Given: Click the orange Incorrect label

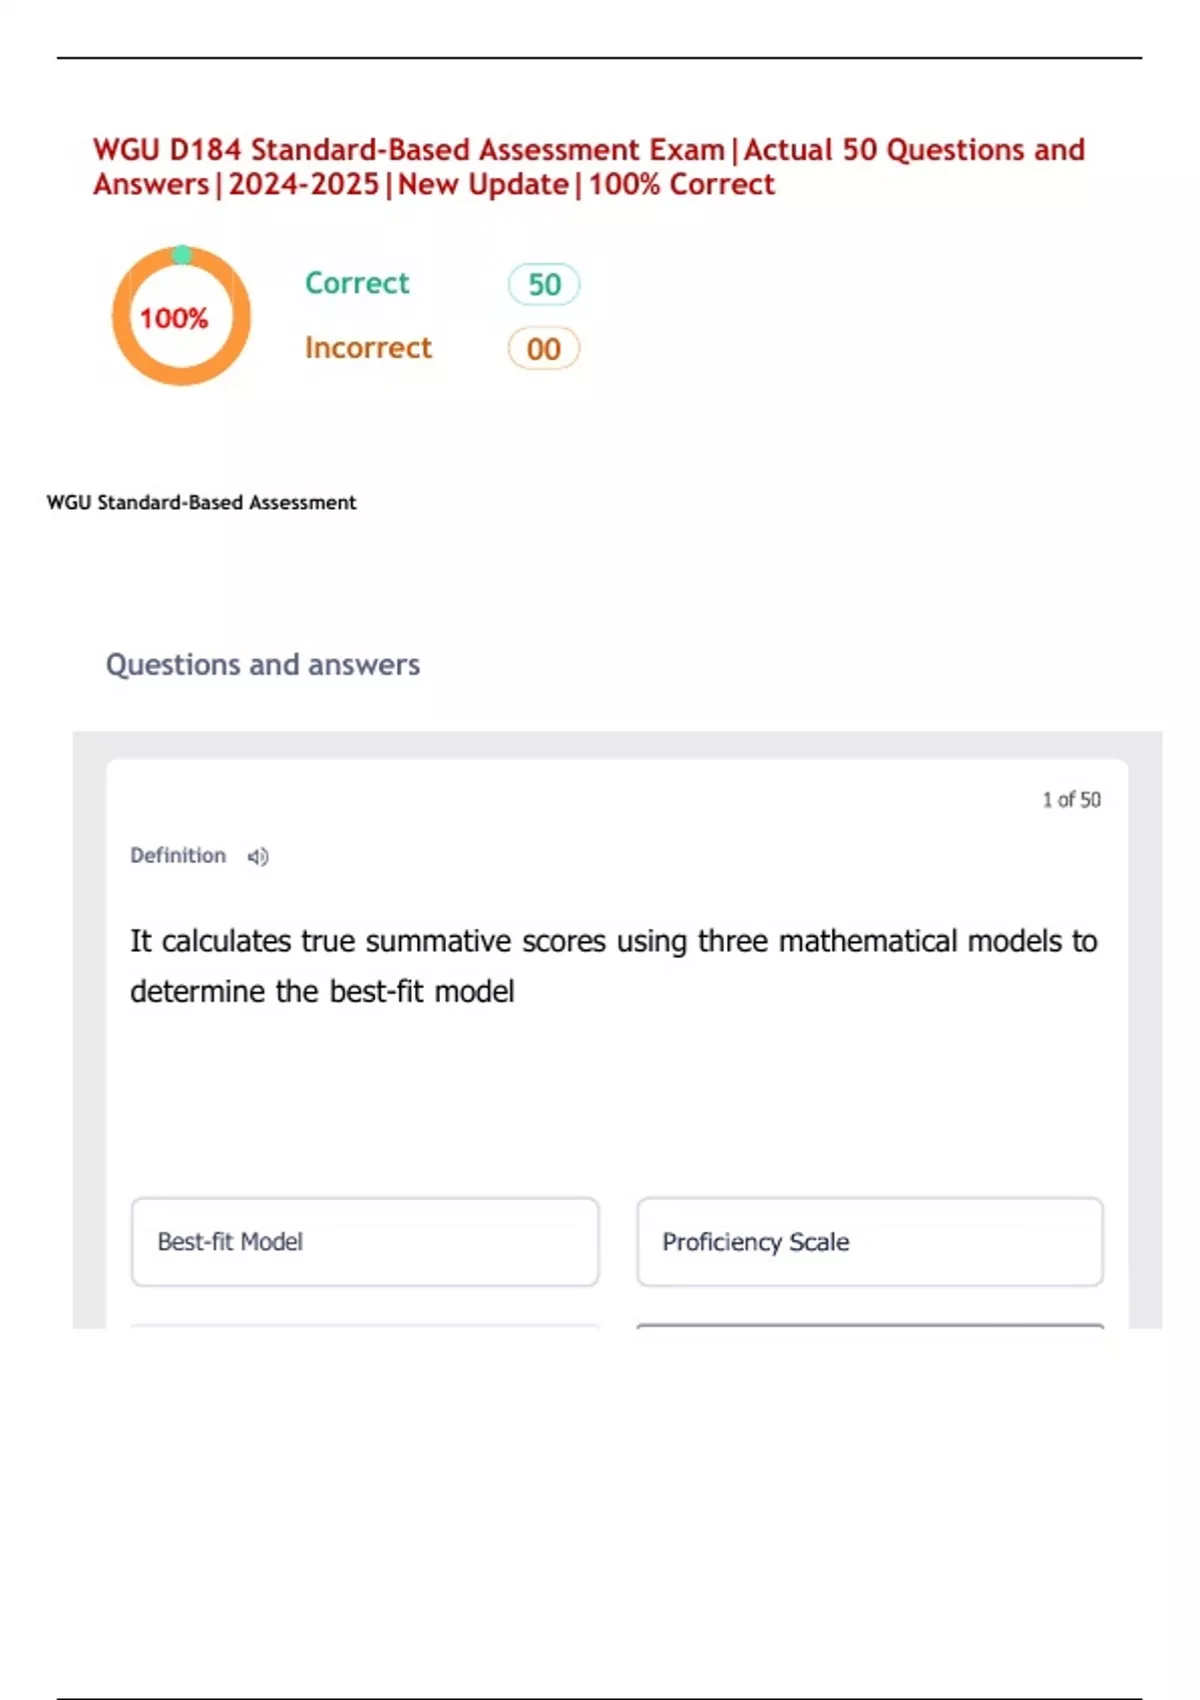Looking at the screenshot, I should click(x=368, y=347).
